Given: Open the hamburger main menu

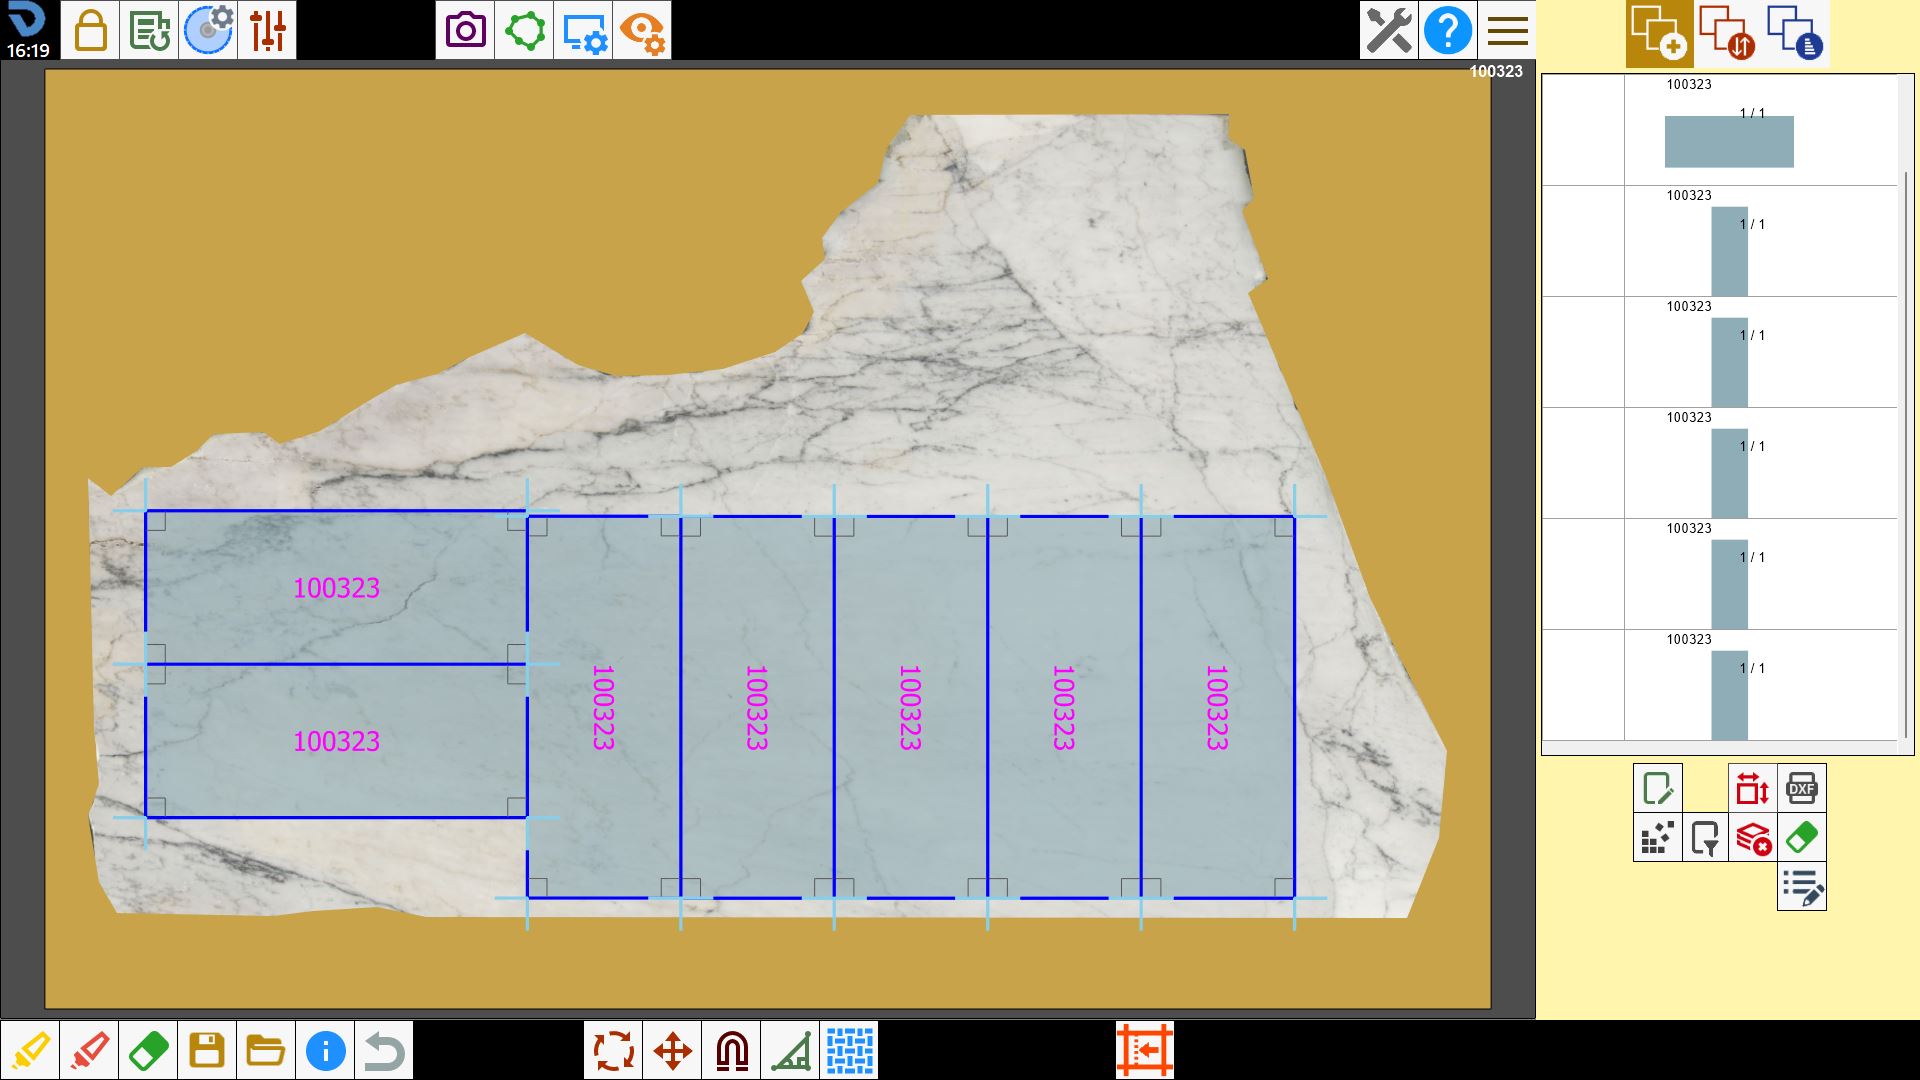Looking at the screenshot, I should tap(1507, 30).
